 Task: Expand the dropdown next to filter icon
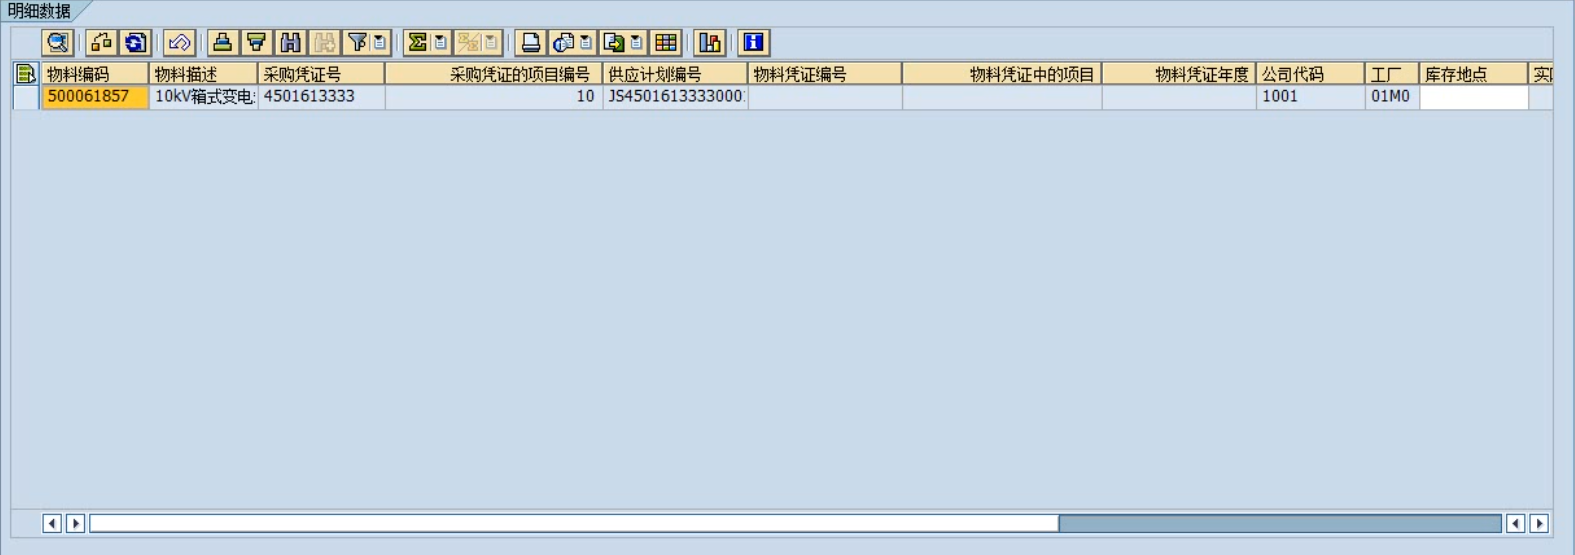[x=380, y=42]
